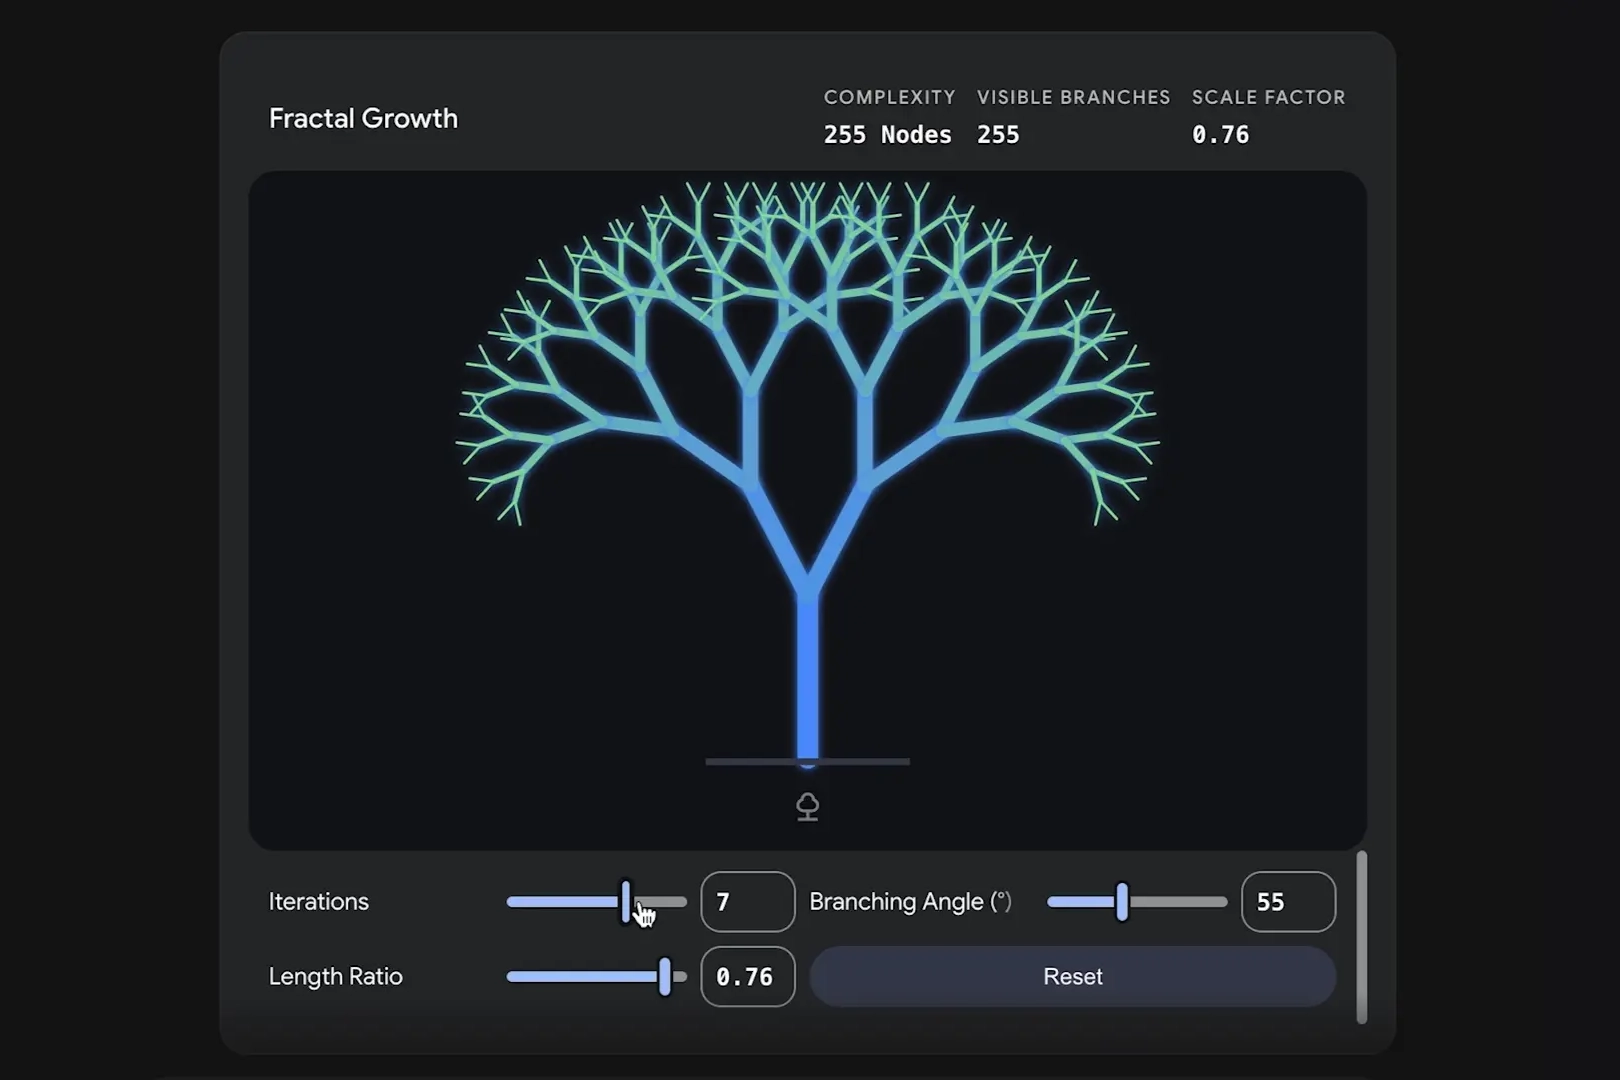Viewport: 1620px width, 1080px height.
Task: Click the unfilled part of Branching Angle track
Action: click(x=1180, y=902)
